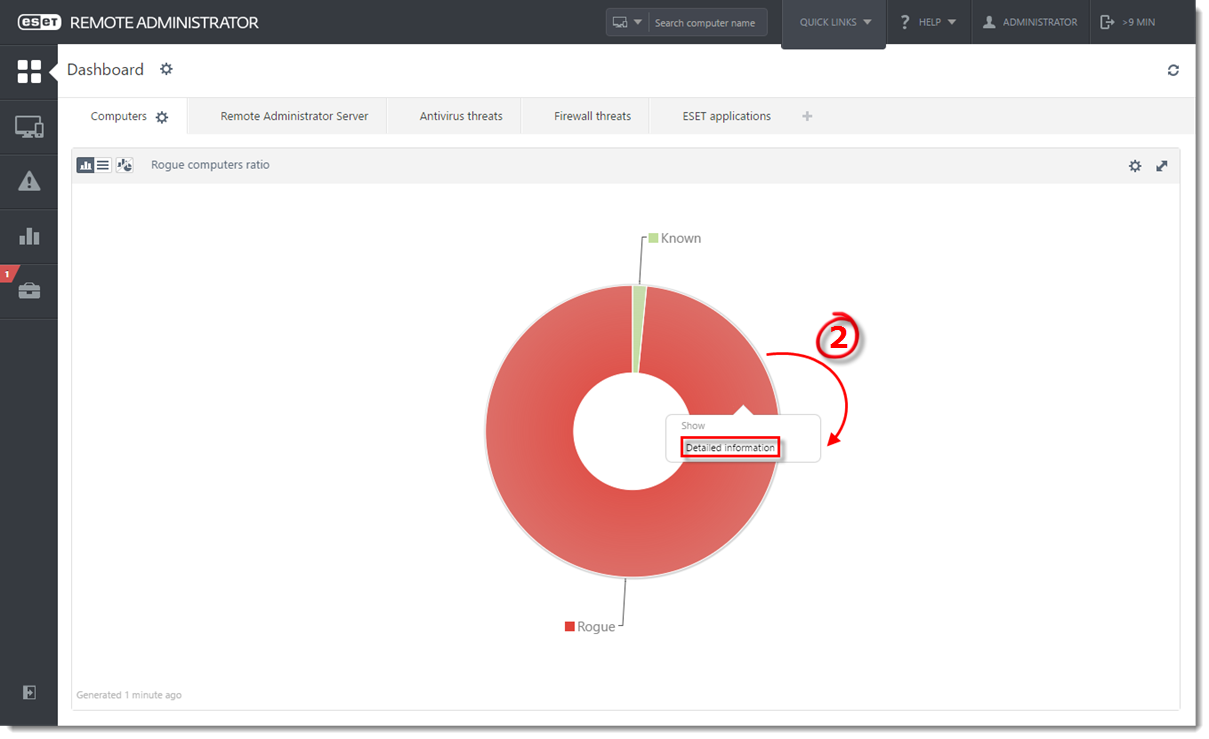The height and width of the screenshot is (739, 1209).
Task: Open the Computers section in the sidebar
Action: [x=29, y=127]
